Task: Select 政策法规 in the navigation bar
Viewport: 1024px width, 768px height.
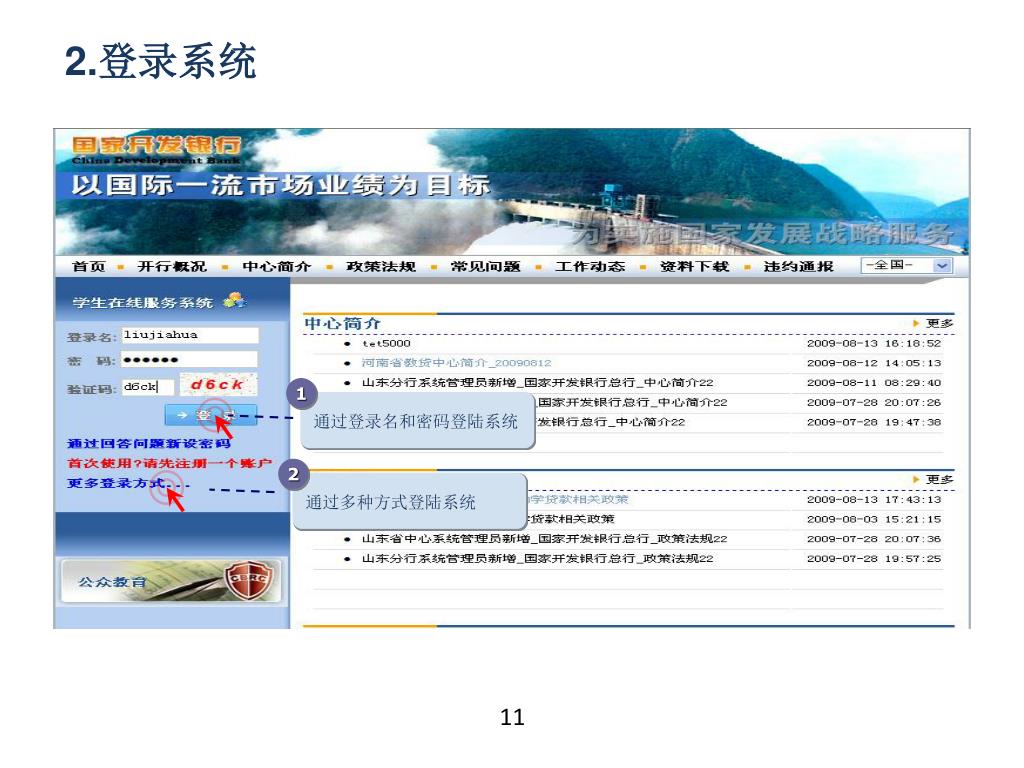Action: tap(381, 266)
